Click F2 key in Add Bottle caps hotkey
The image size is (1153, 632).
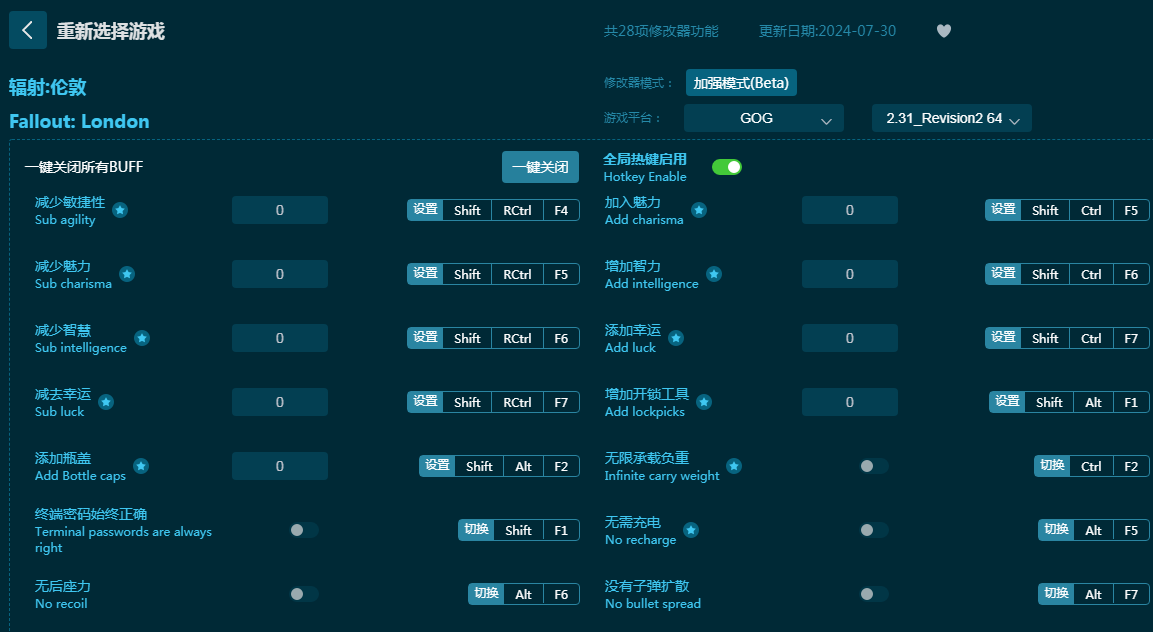(x=561, y=466)
